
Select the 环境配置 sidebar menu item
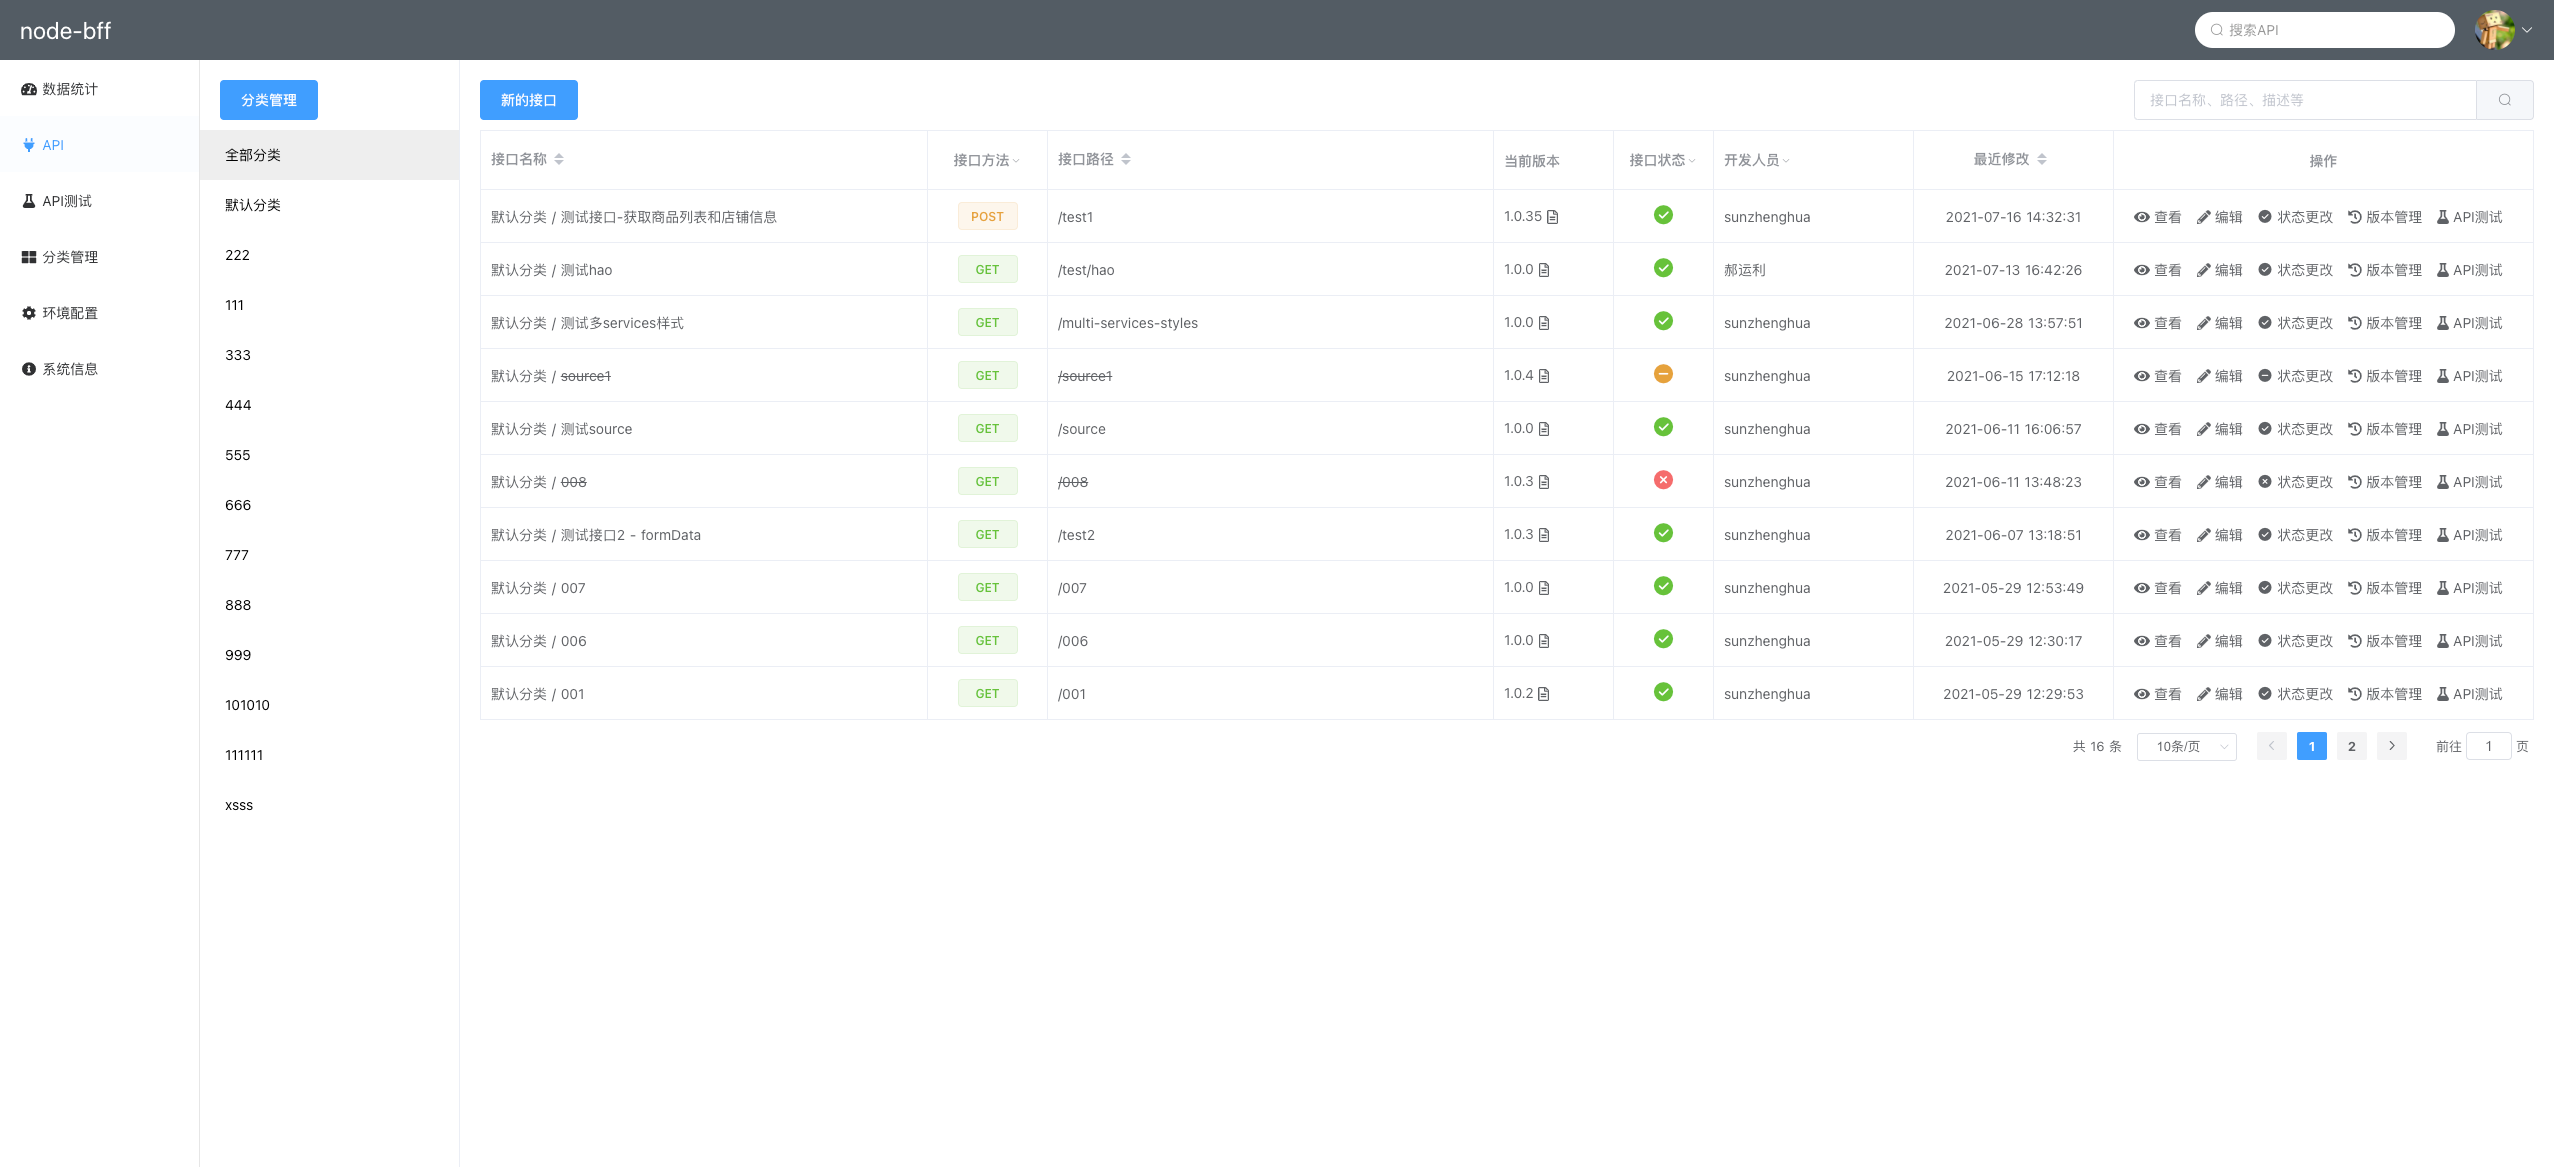click(x=60, y=313)
